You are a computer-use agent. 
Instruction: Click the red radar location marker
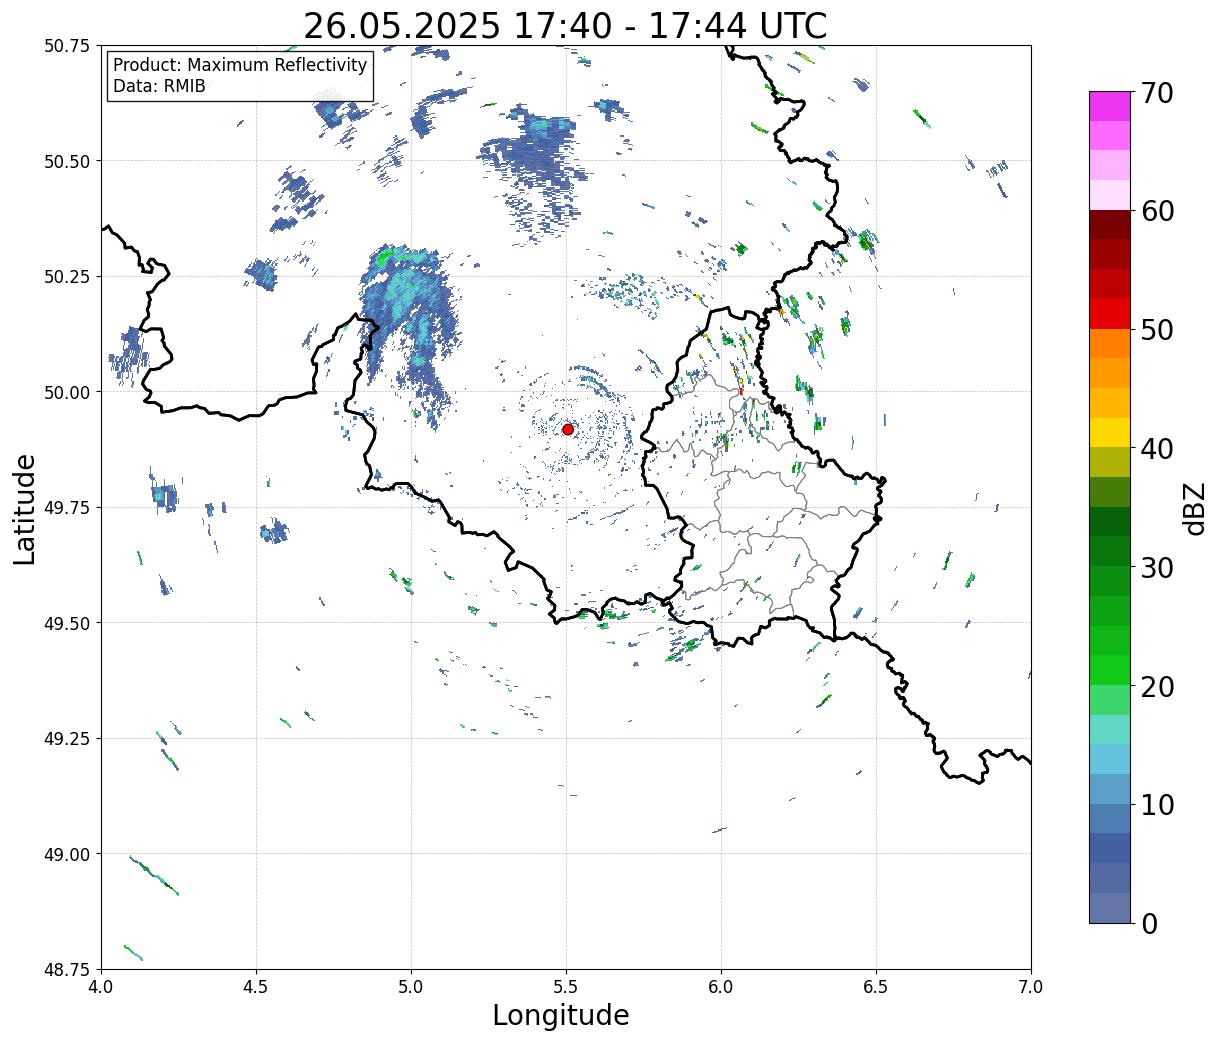coord(567,429)
